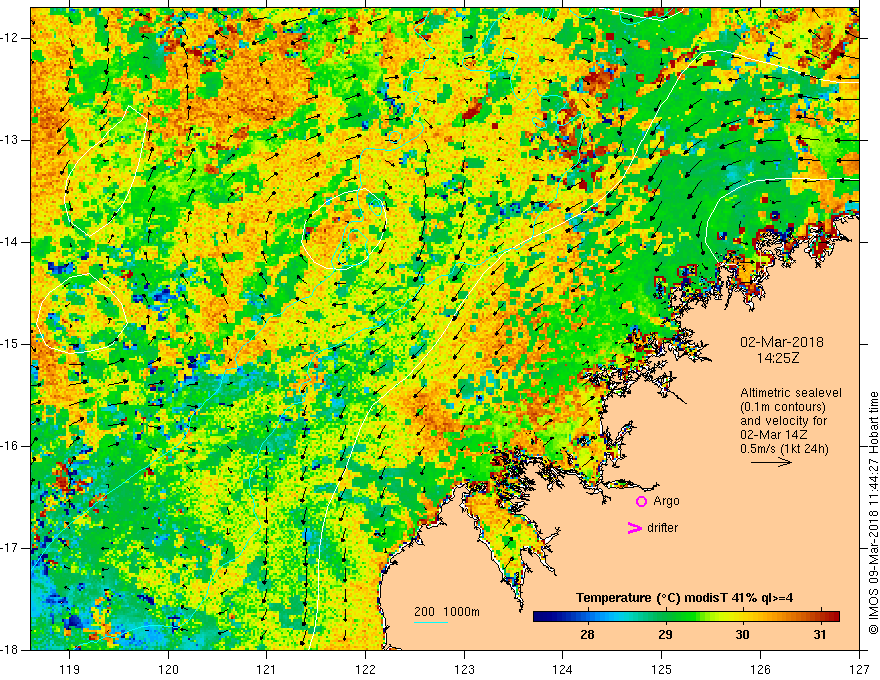The image size is (880, 680).
Task: Click the longitude axis label 121
Action: tap(267, 669)
